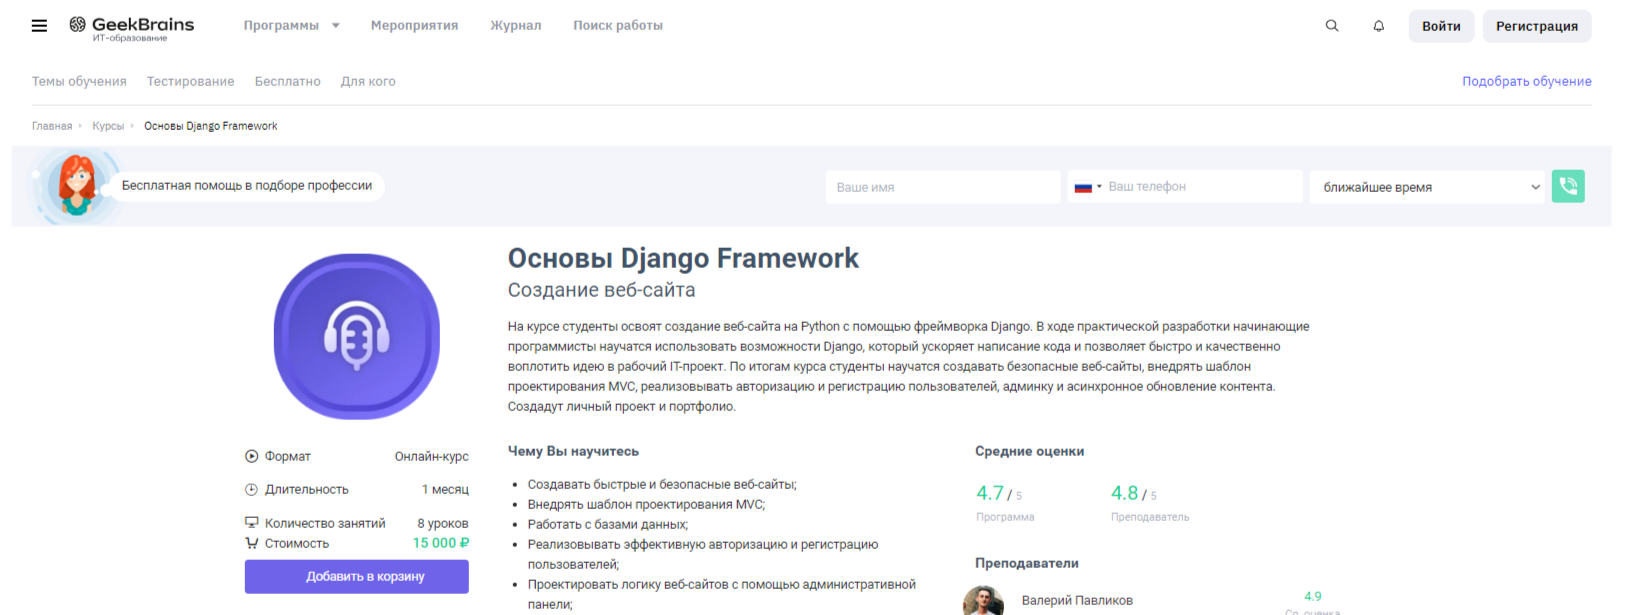The height and width of the screenshot is (615, 1647).
Task: Open Поиск работы menu item
Action: coord(618,26)
